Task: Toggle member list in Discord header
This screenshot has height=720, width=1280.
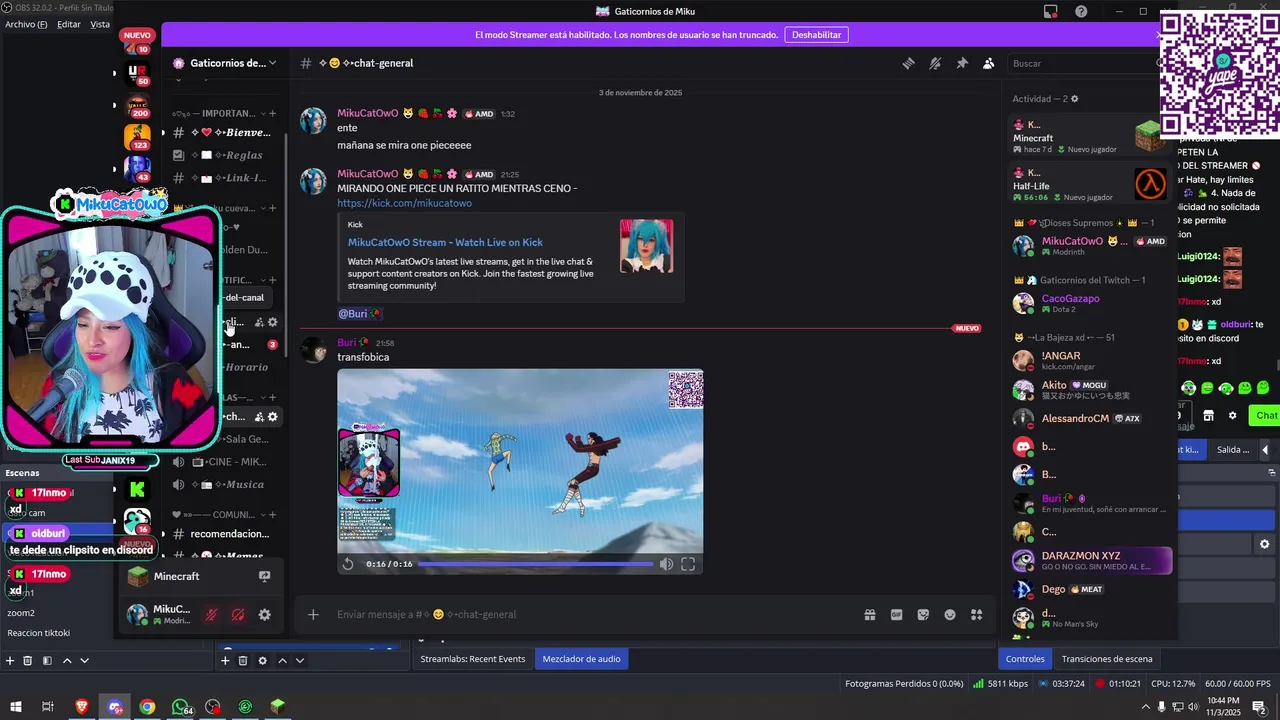Action: [988, 63]
